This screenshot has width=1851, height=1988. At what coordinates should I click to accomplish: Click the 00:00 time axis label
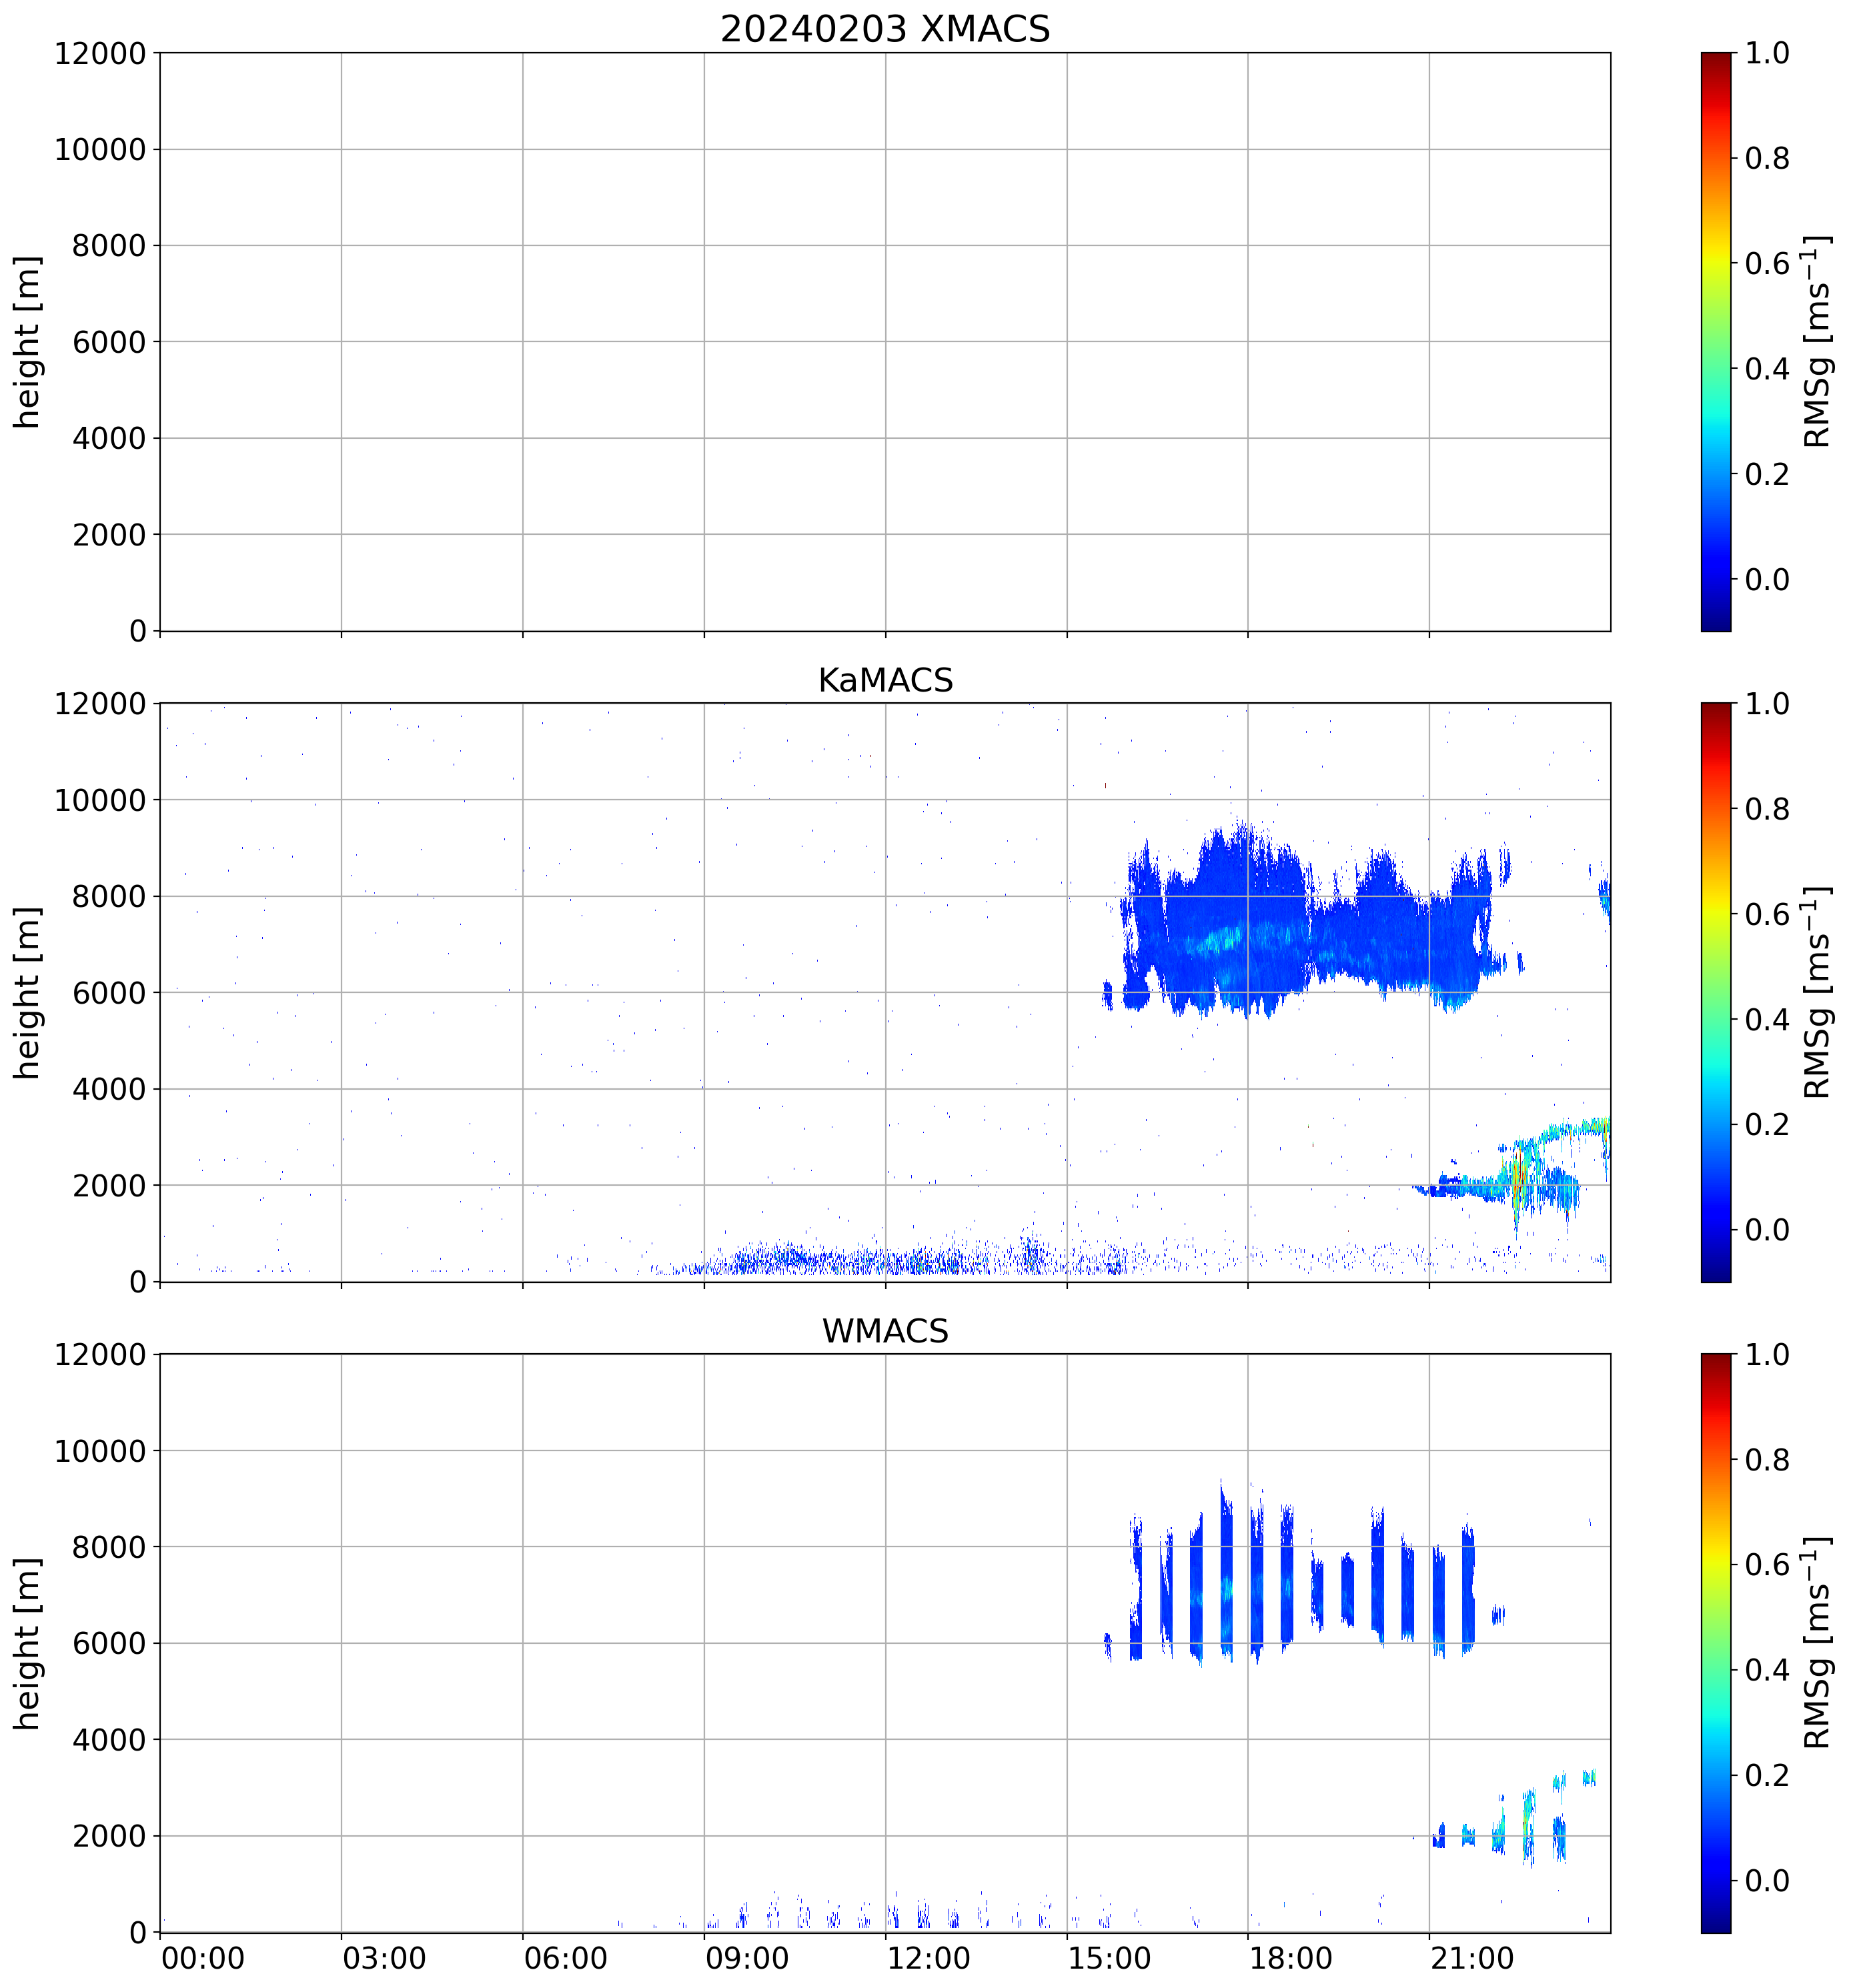click(202, 1958)
